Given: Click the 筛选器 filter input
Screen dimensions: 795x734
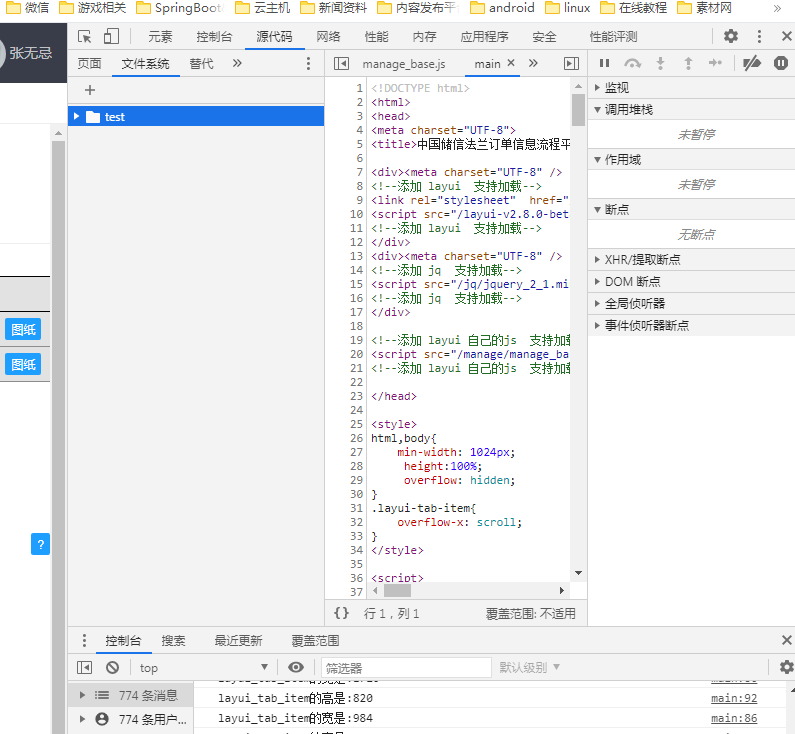Looking at the screenshot, I should coord(406,668).
